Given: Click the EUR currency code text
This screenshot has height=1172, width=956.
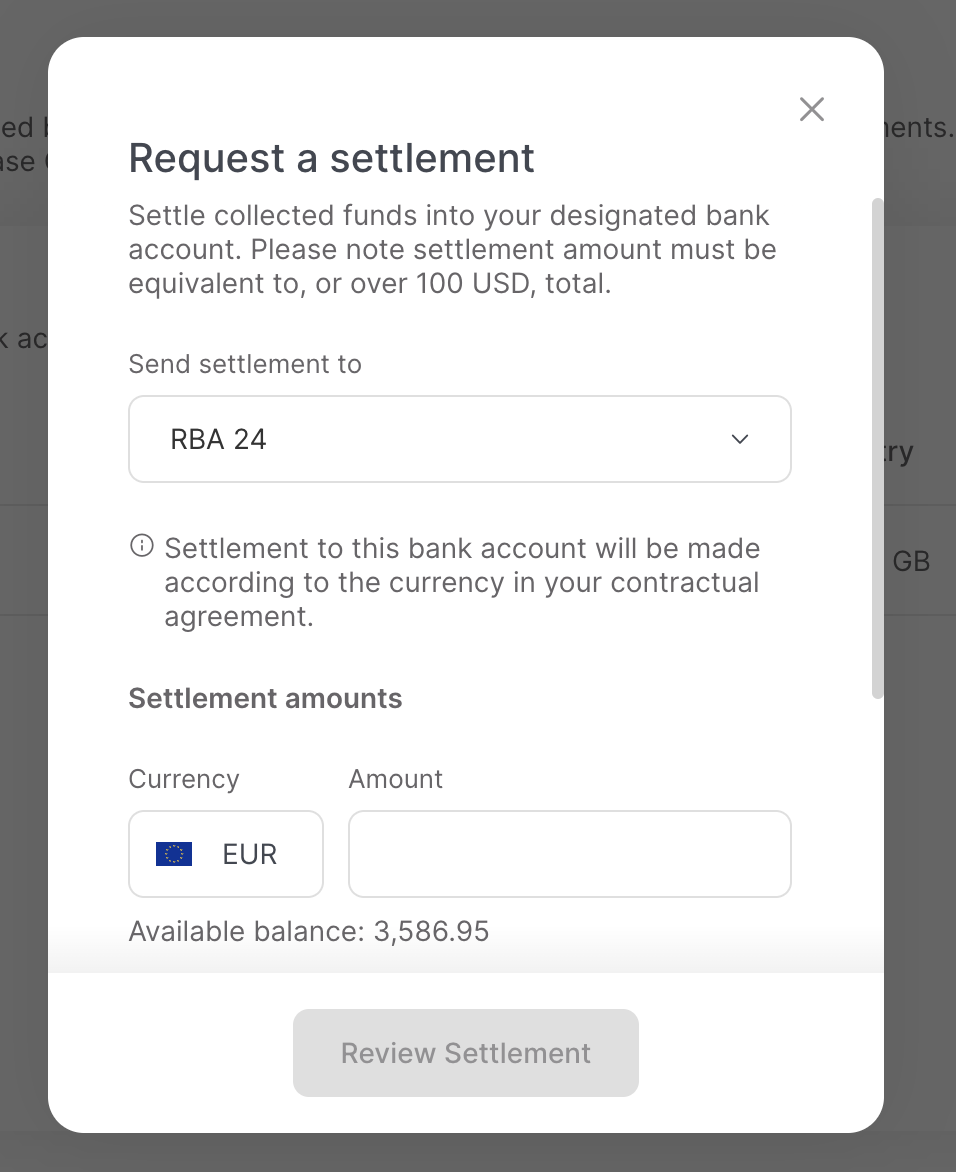Looking at the screenshot, I should coord(250,854).
